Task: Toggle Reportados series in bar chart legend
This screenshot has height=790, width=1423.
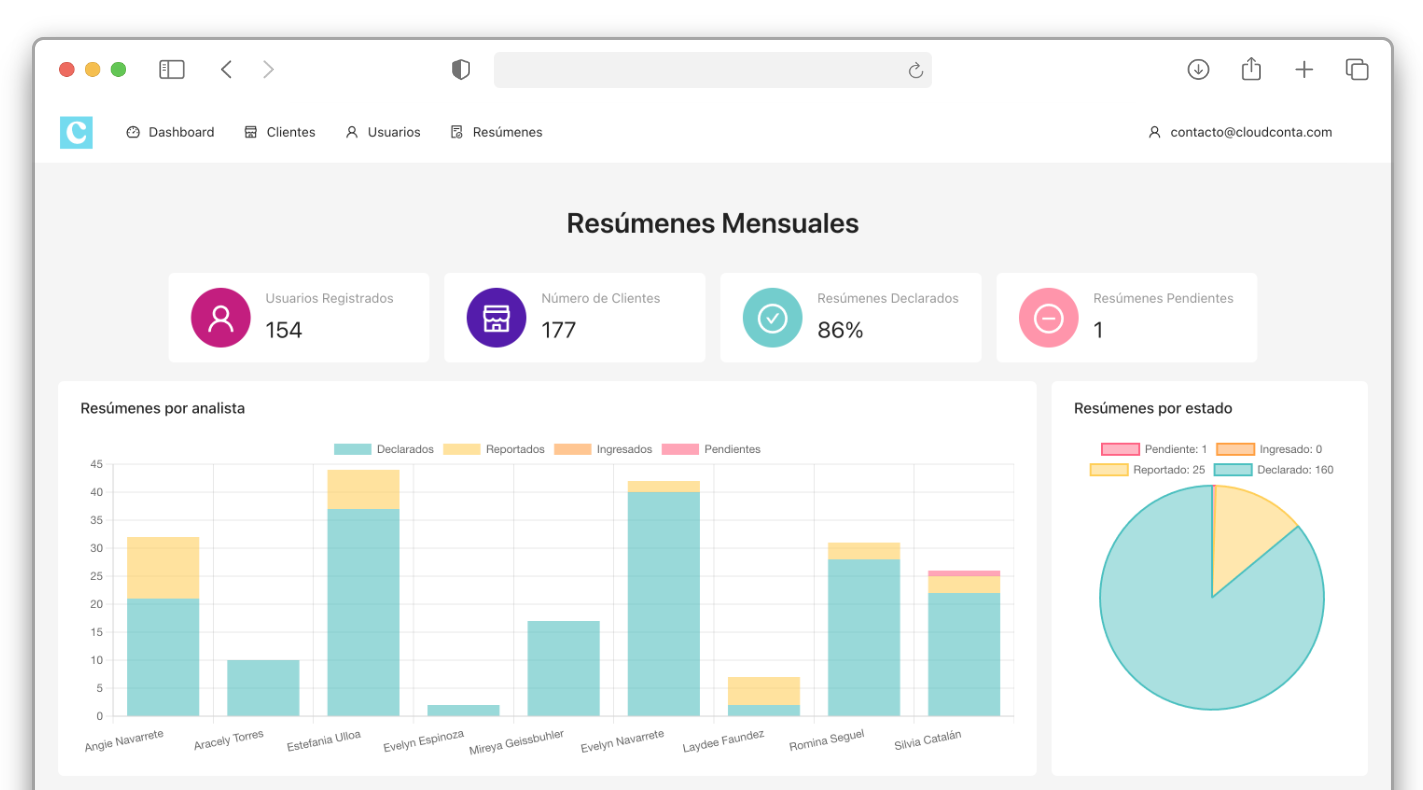Action: [x=494, y=450]
